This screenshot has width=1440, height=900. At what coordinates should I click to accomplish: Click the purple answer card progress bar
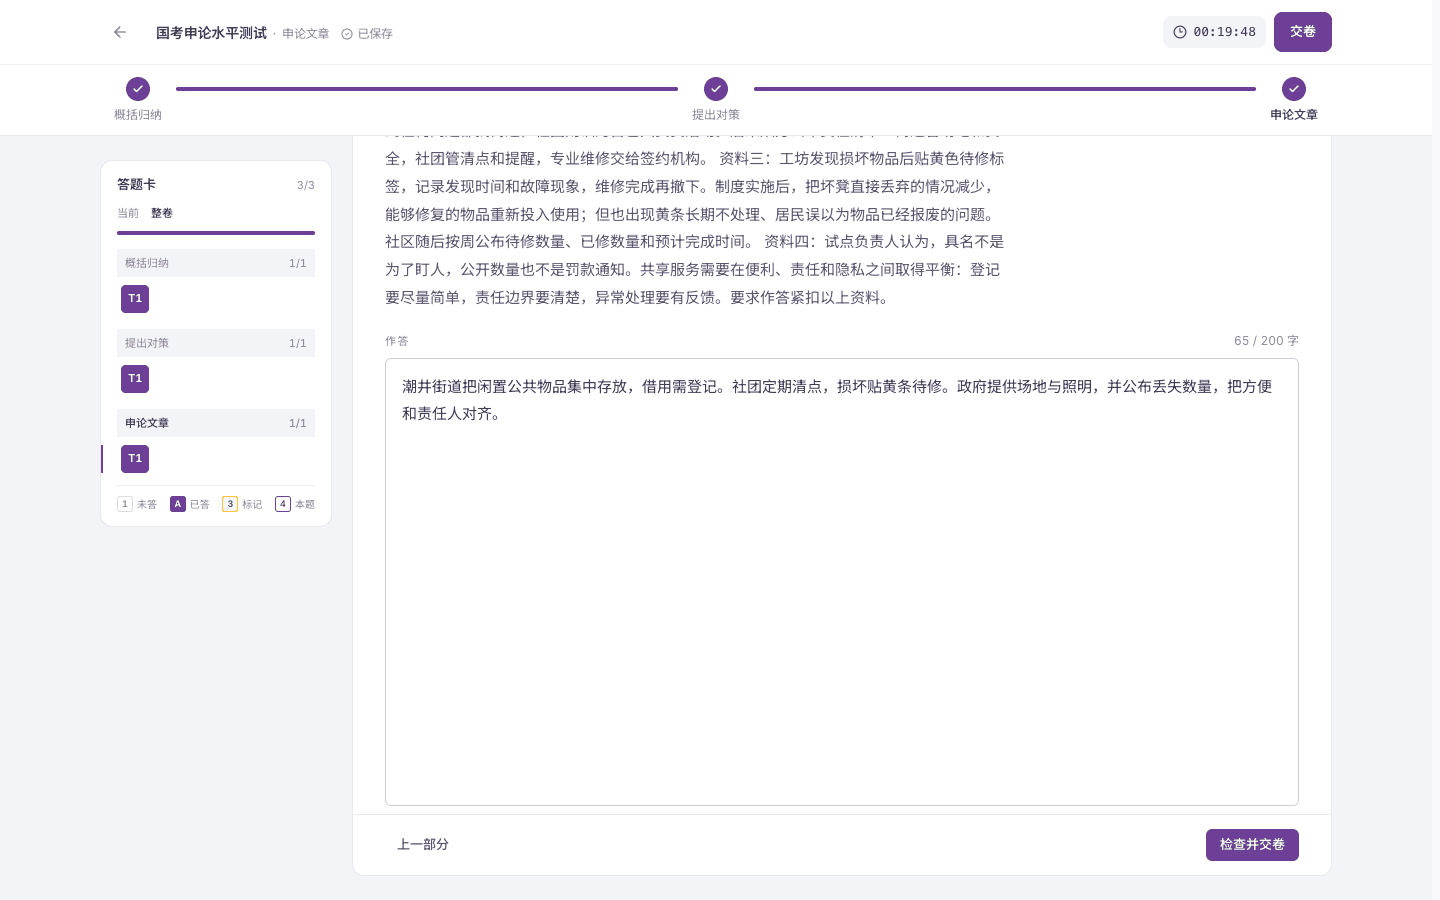coord(216,233)
